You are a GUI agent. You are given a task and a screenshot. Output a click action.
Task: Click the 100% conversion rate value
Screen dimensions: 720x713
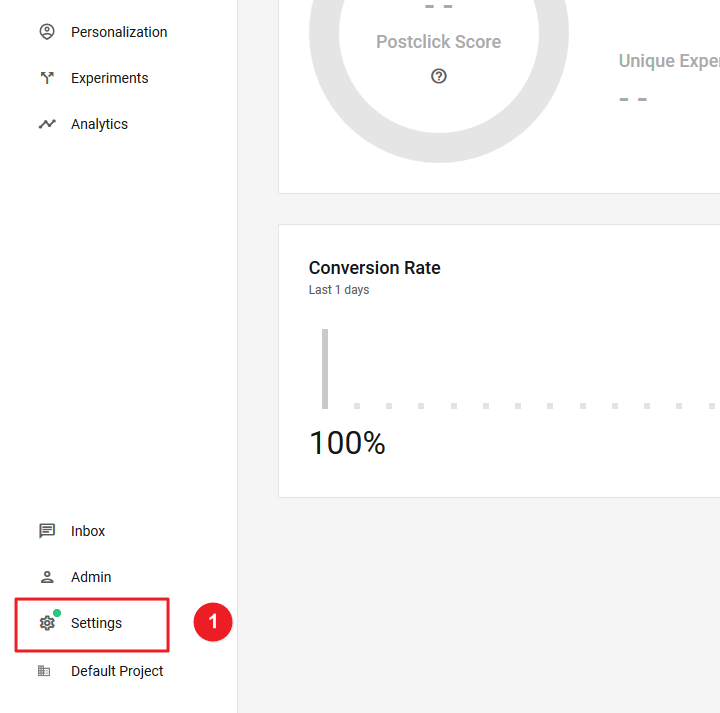[347, 443]
